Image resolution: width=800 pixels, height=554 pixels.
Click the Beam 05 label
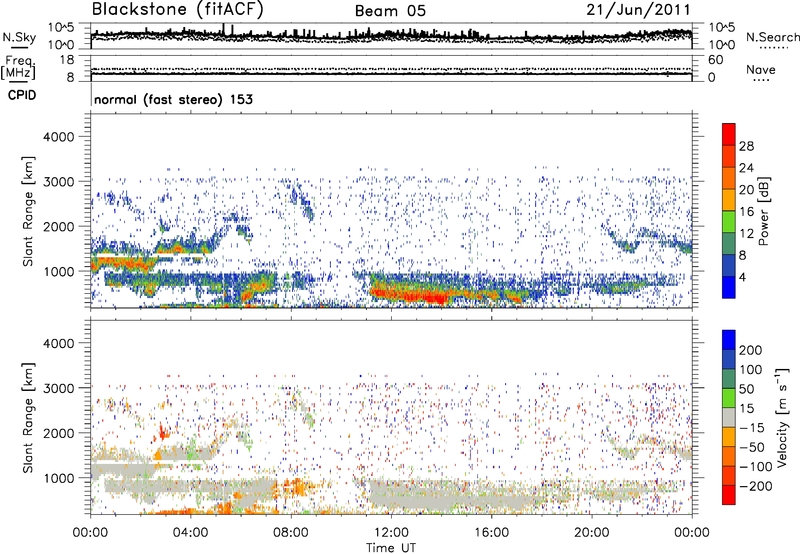coord(390,11)
